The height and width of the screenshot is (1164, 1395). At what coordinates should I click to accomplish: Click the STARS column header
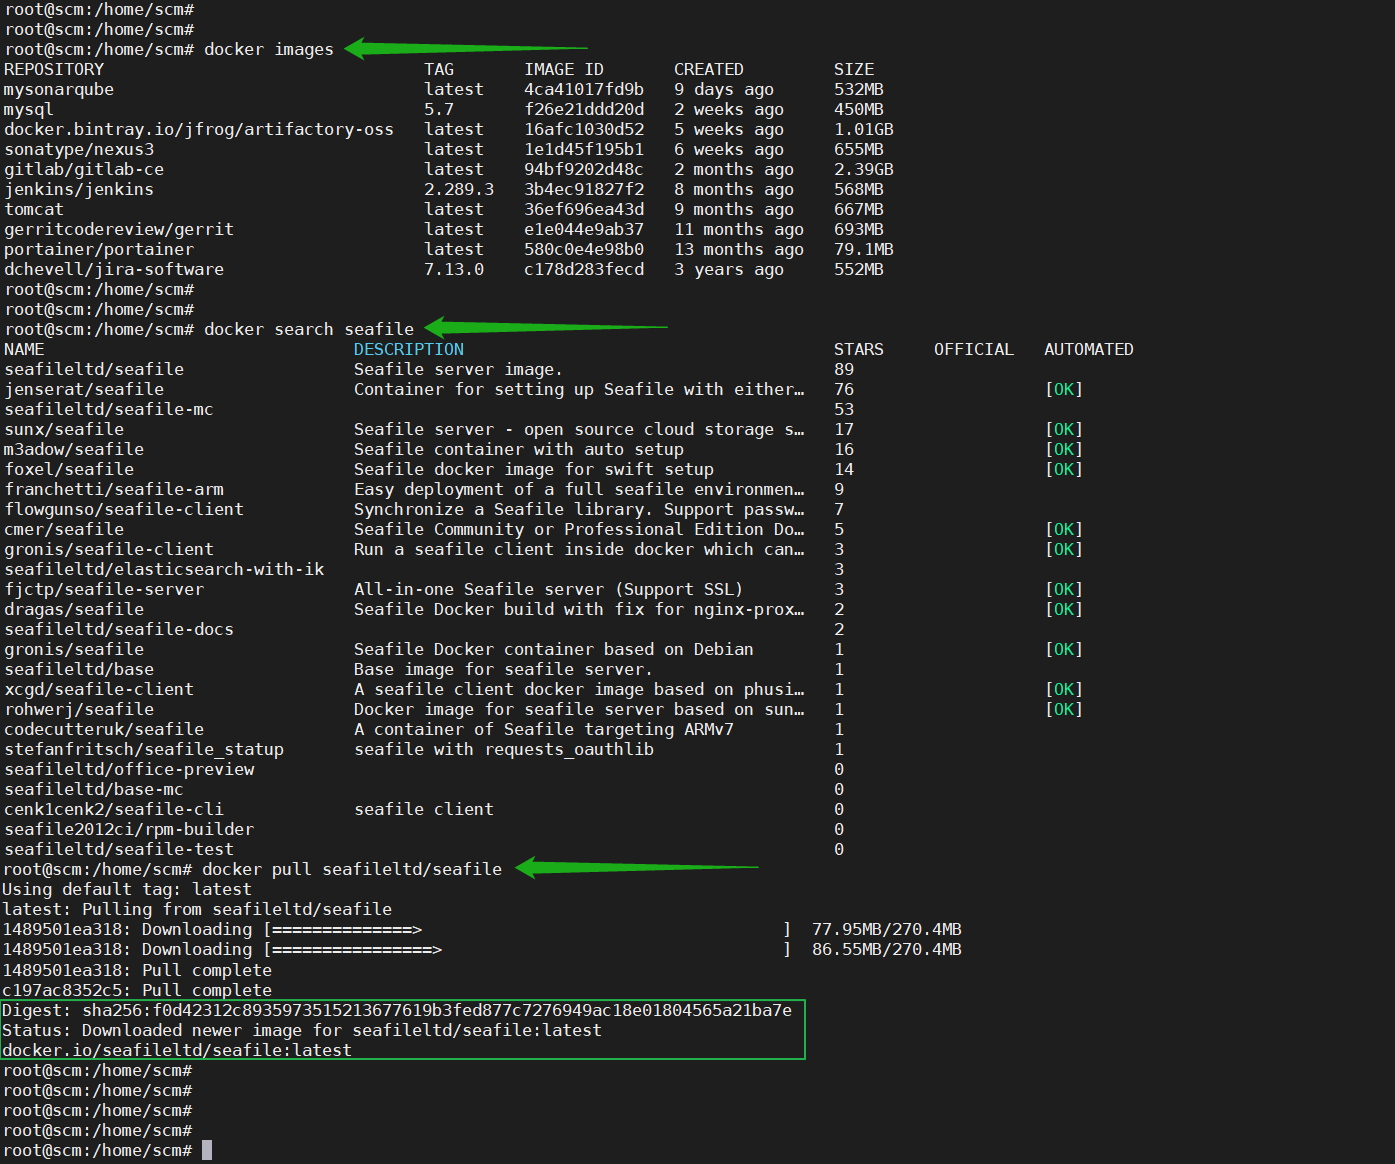coord(859,349)
